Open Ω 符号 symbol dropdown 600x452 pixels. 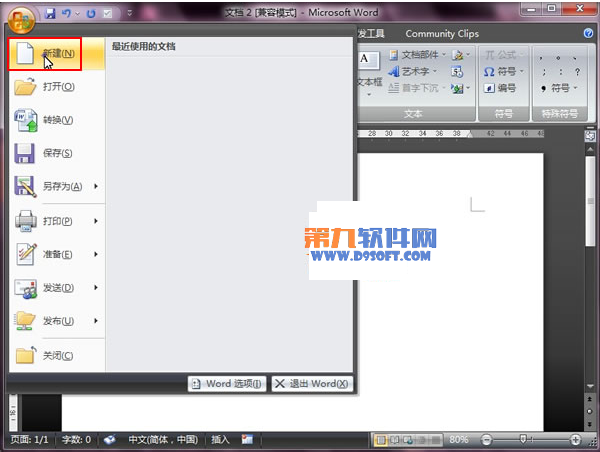coord(504,72)
